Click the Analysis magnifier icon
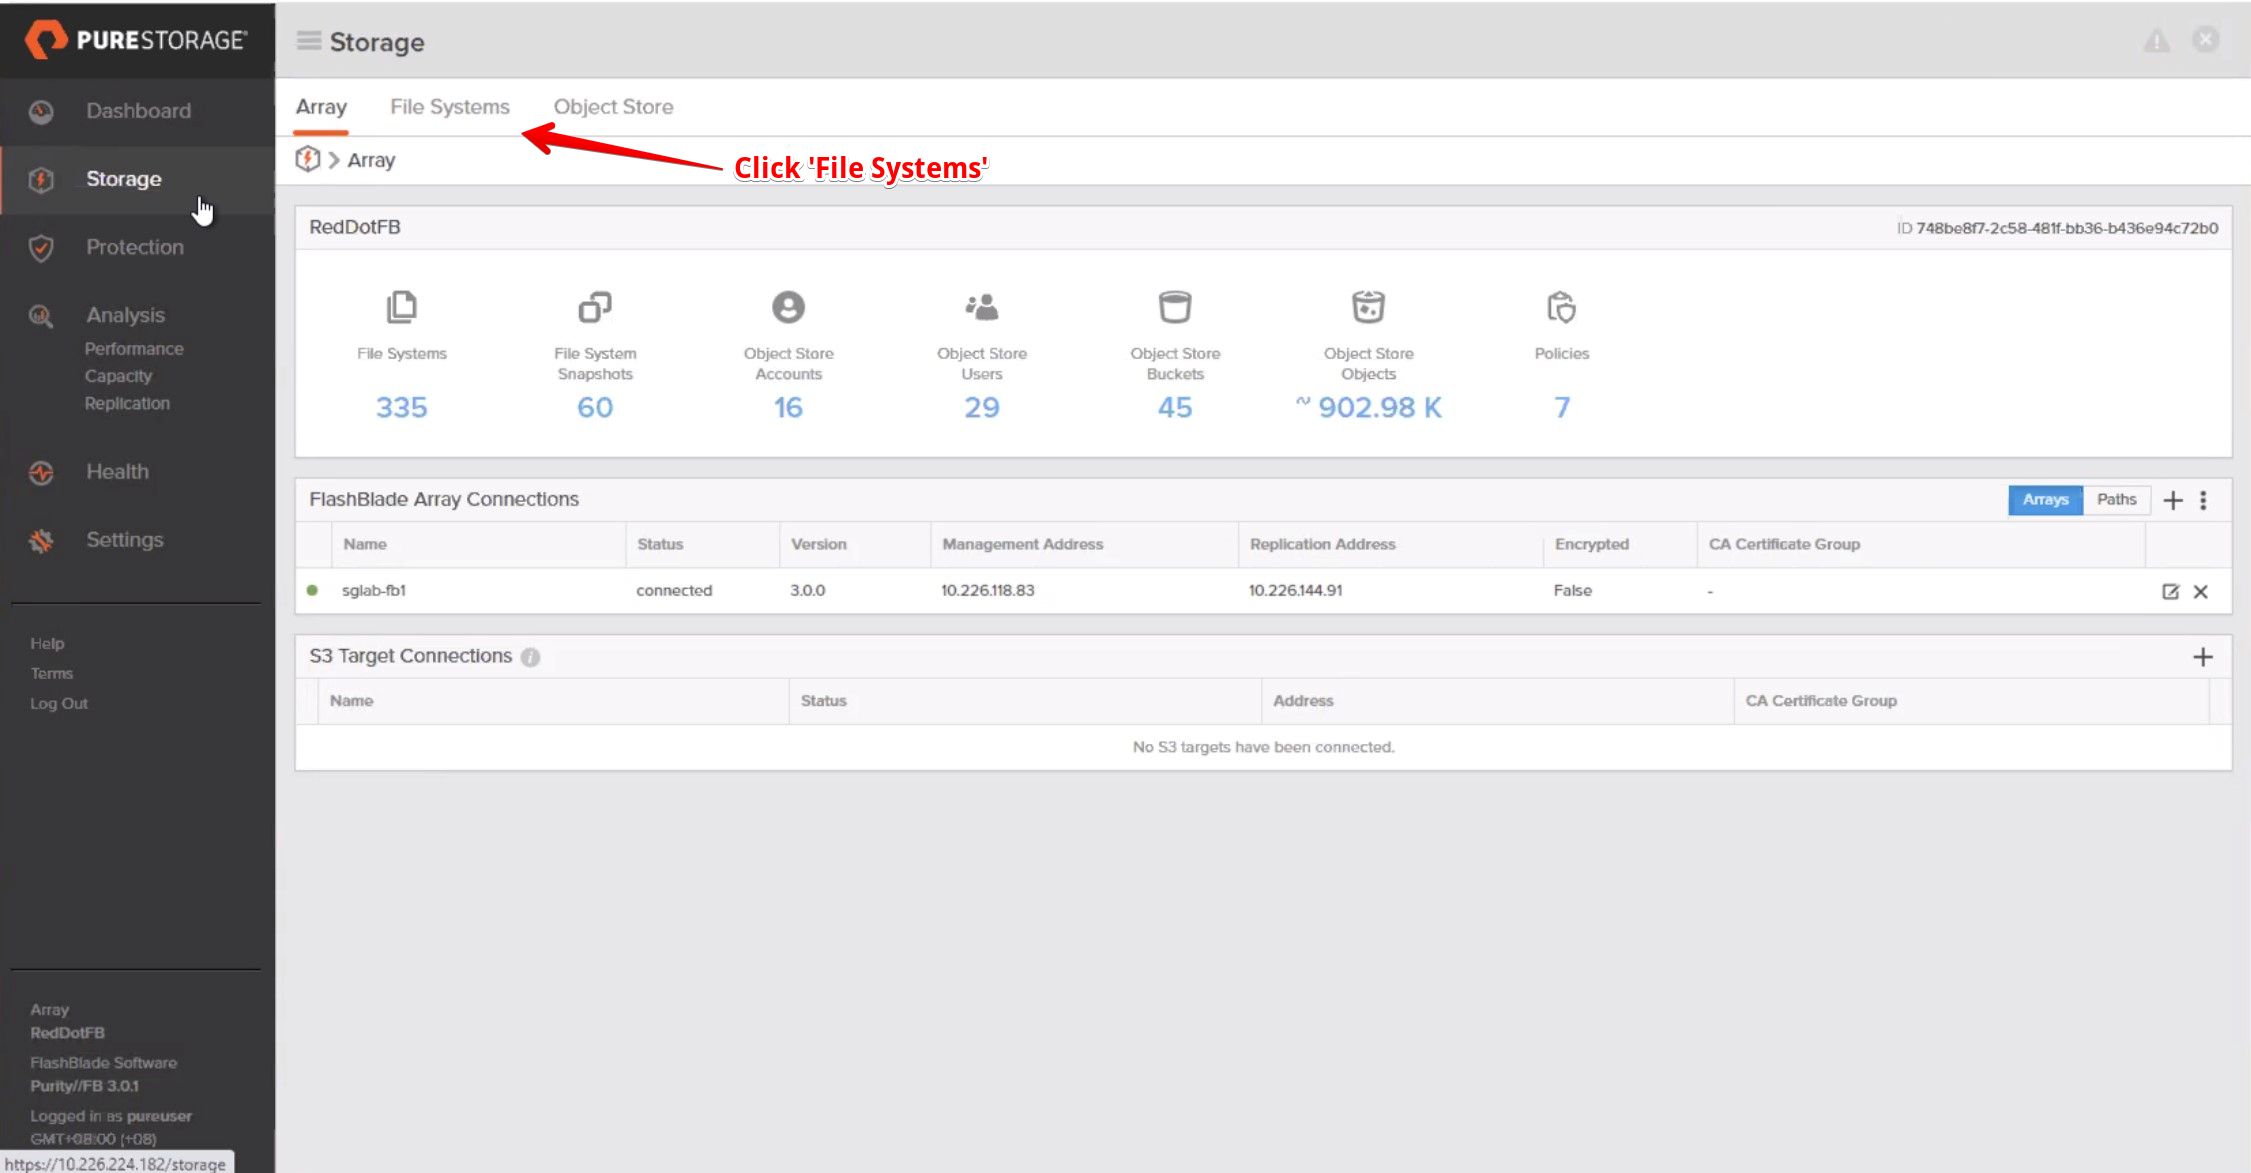This screenshot has width=2251, height=1173. click(x=41, y=316)
